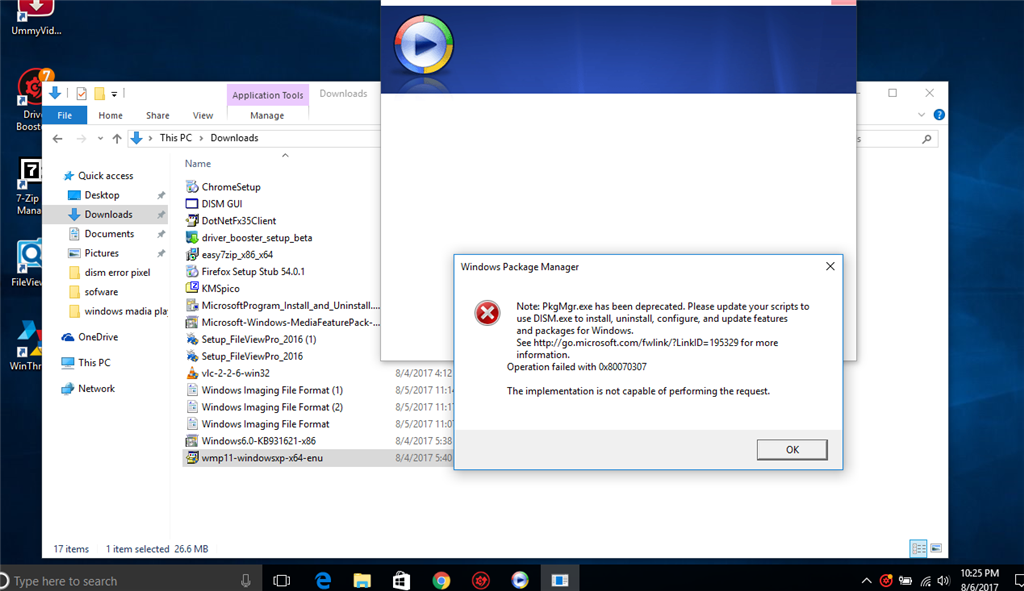Screen dimensions: 1024x591
Task: Select This PC in the navigation pane
Action: 94,362
